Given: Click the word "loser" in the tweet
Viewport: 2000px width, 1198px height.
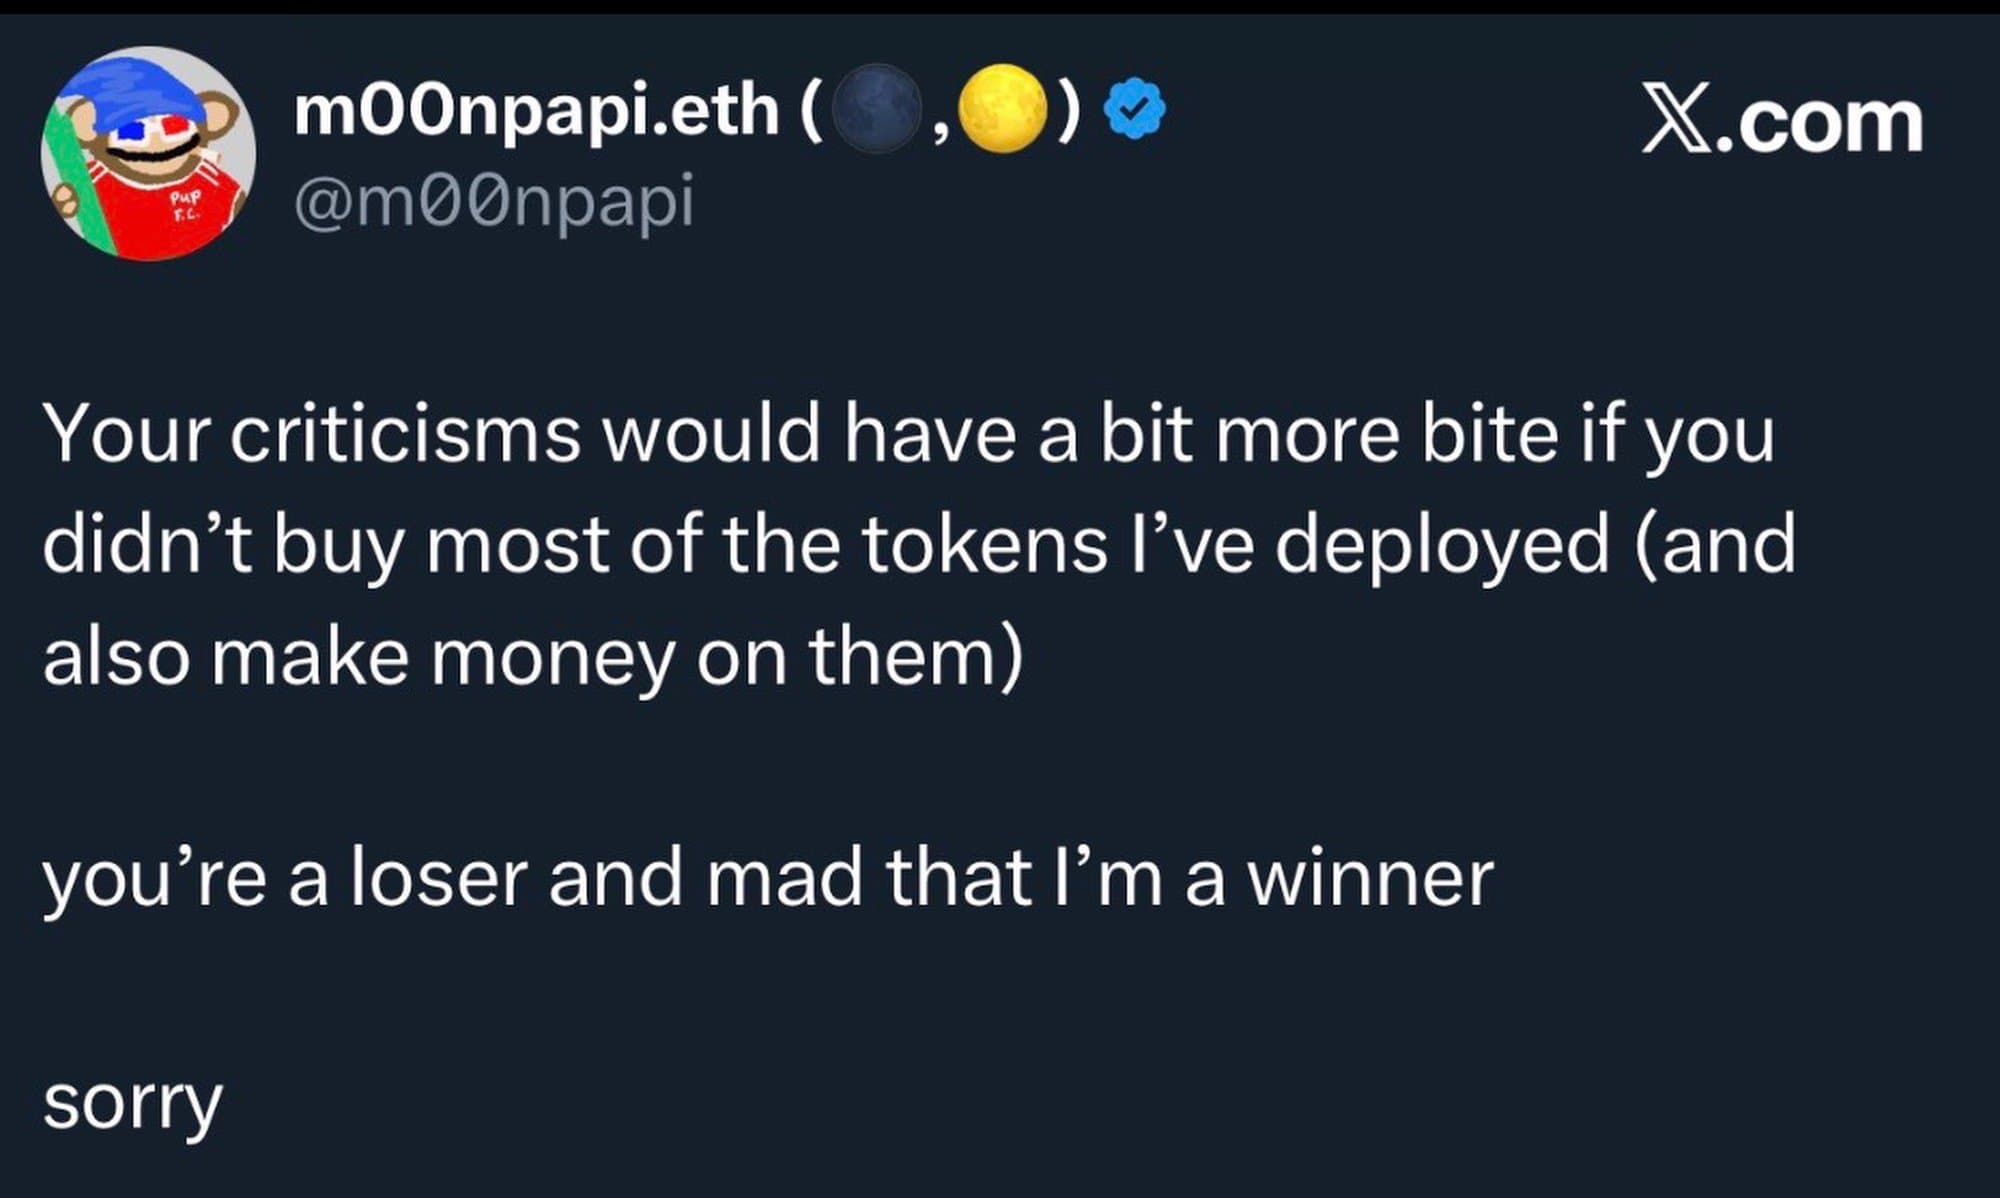Looking at the screenshot, I should click(437, 879).
